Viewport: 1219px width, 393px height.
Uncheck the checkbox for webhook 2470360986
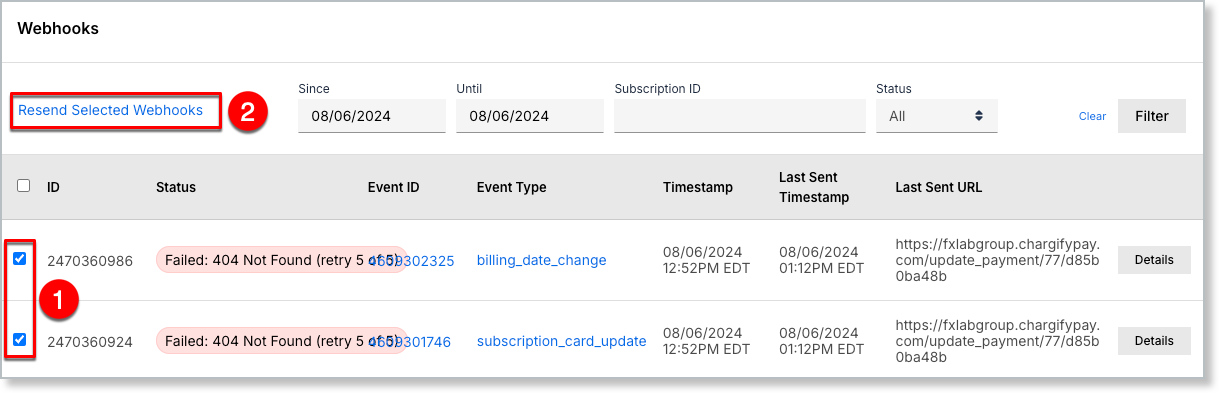[20, 259]
